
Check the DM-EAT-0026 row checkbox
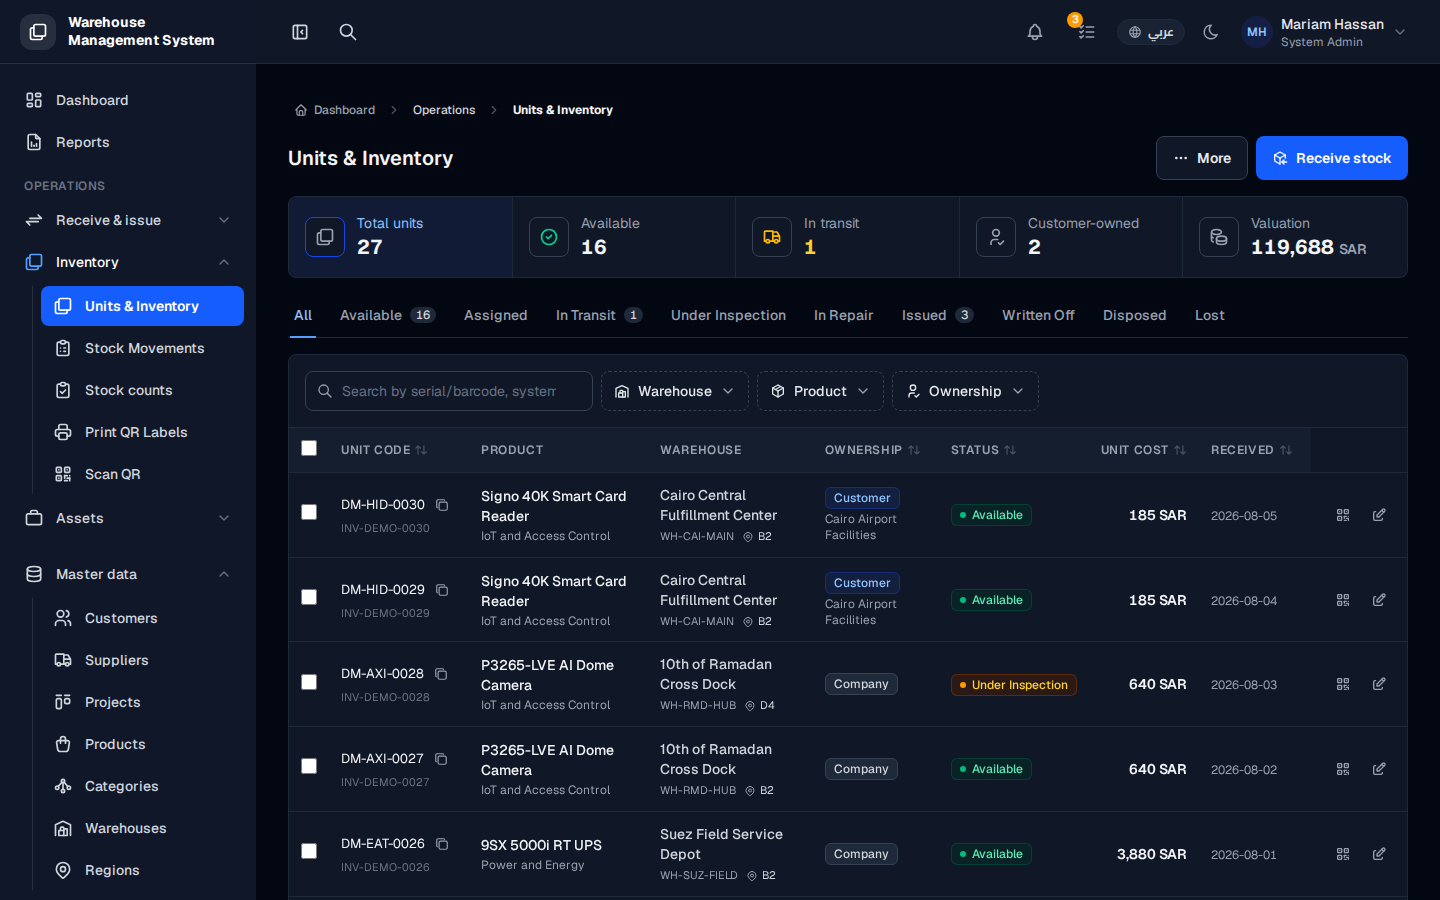click(309, 851)
